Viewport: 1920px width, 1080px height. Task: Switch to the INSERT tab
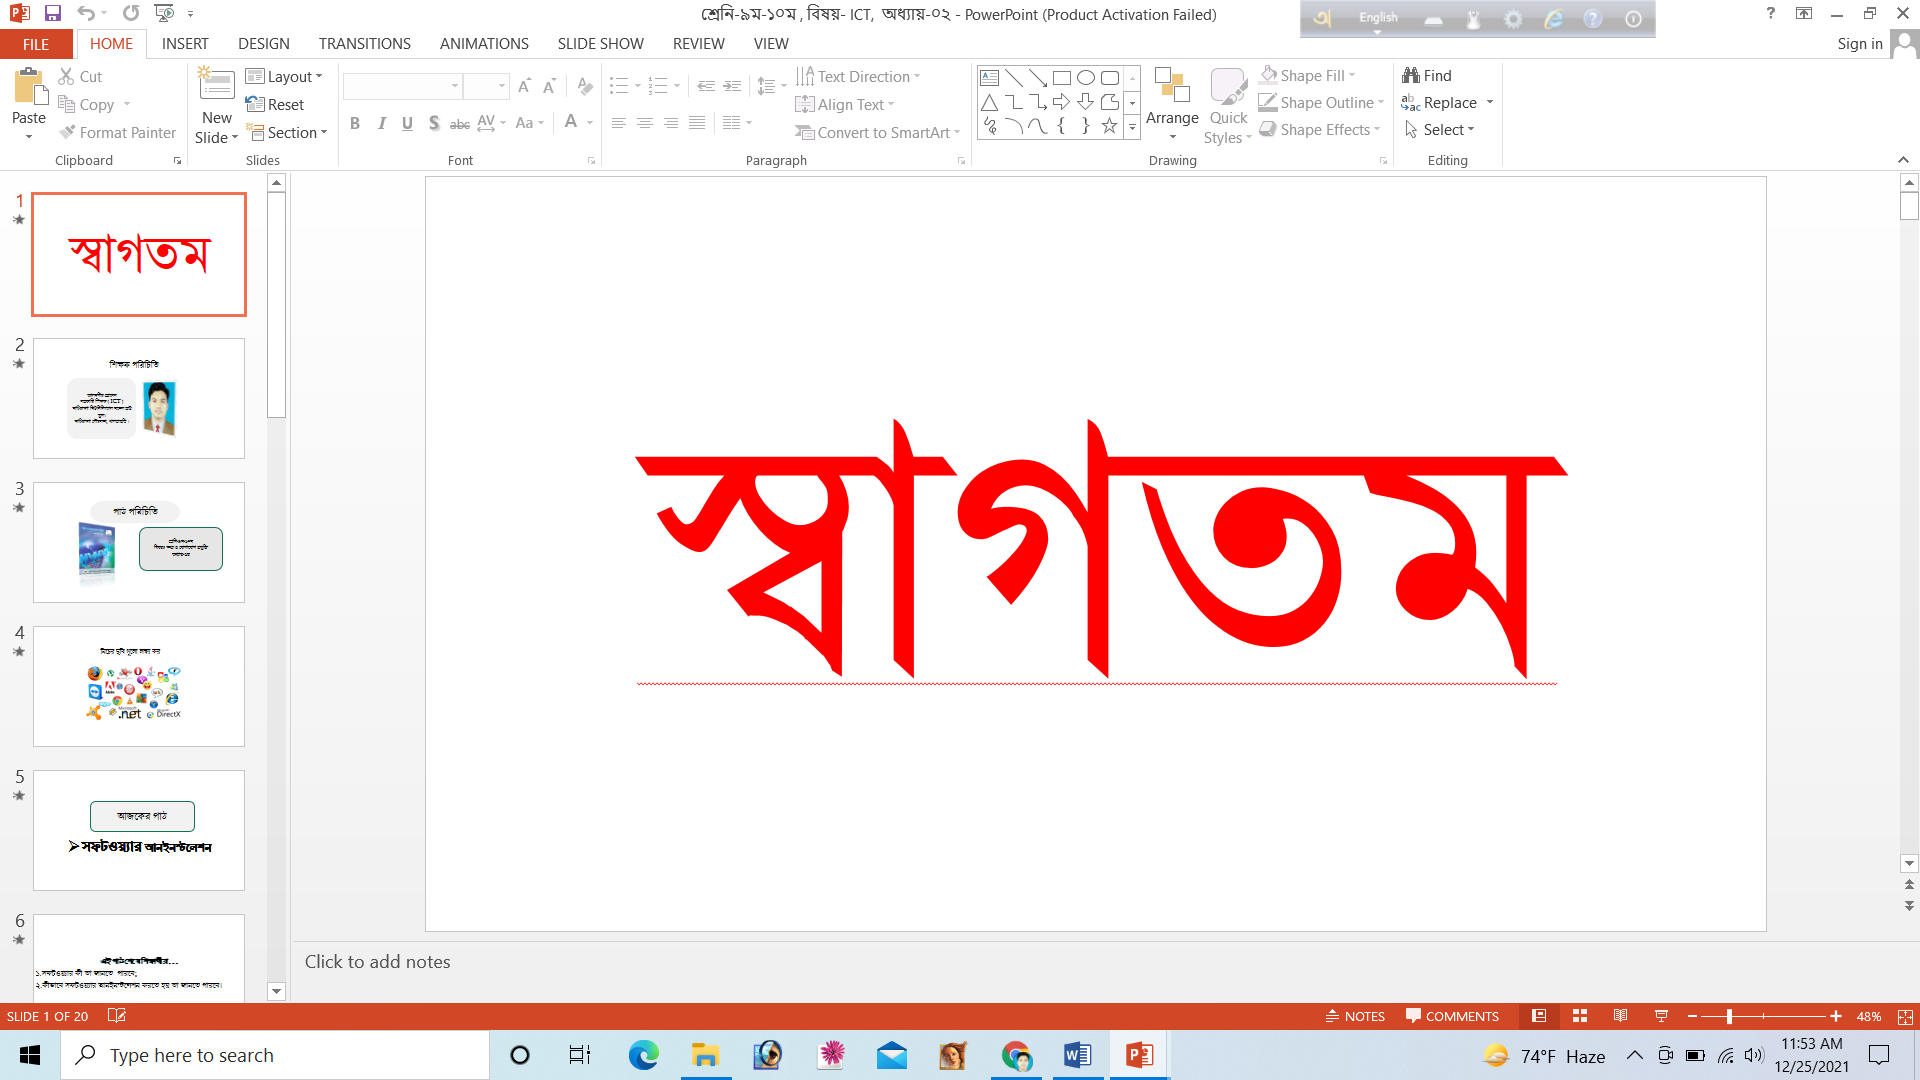185,44
